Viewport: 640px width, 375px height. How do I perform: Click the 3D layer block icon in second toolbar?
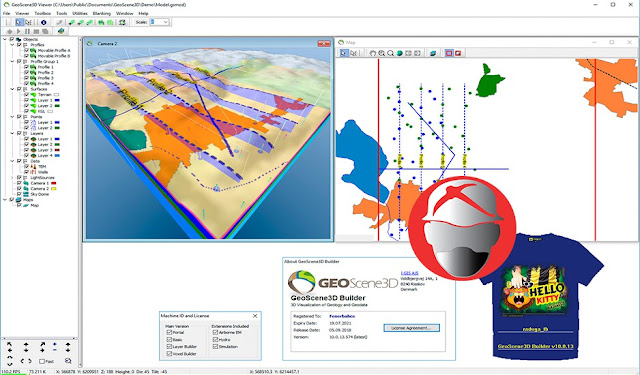click(61, 31)
